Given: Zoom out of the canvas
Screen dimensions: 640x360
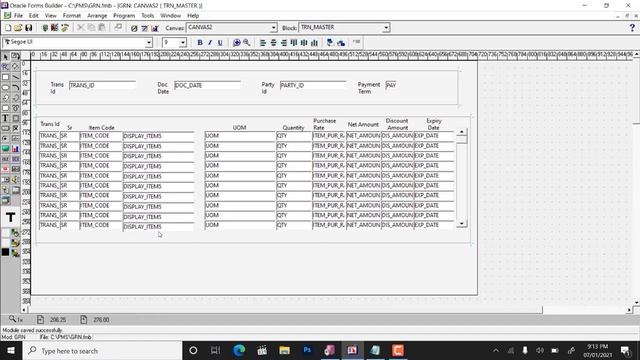Looking at the screenshot, I should (247, 42).
